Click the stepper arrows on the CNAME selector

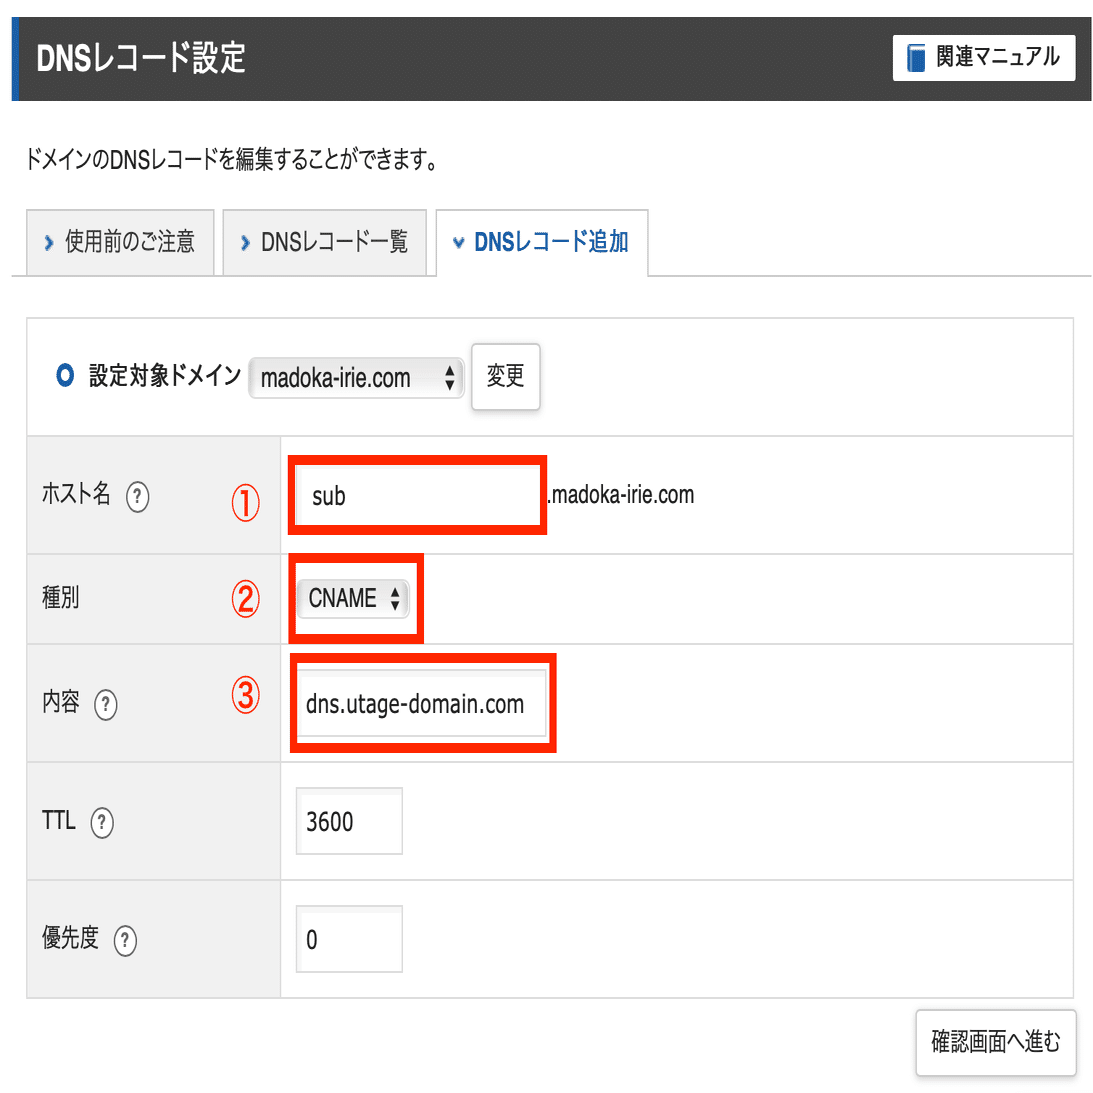[395, 598]
